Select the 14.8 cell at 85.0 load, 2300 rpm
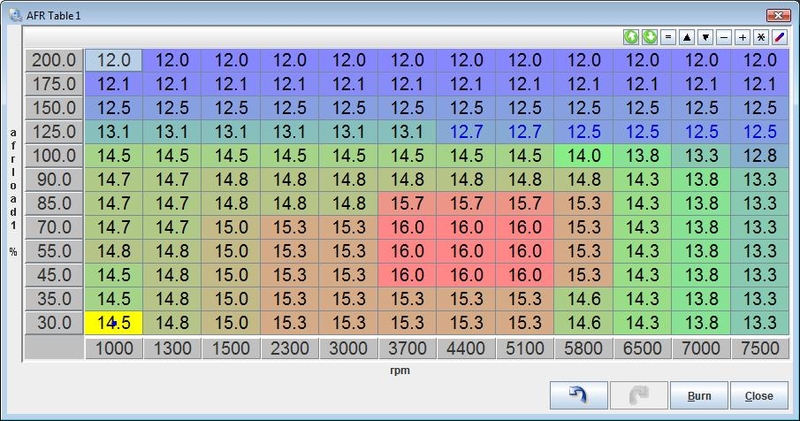The image size is (800, 421). point(290,203)
